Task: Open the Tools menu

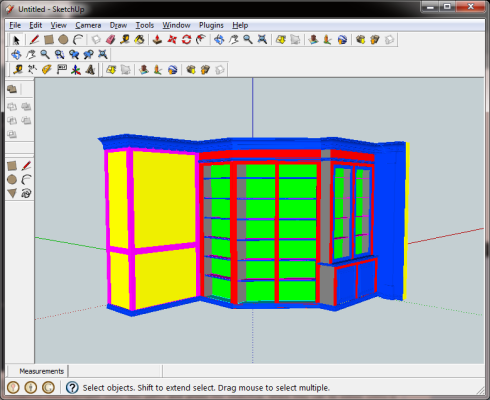Action: click(144, 25)
